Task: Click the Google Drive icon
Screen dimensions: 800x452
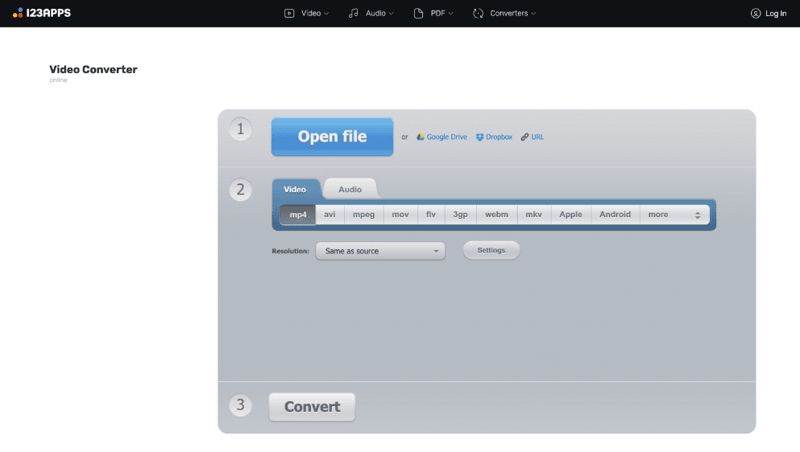Action: (x=420, y=137)
